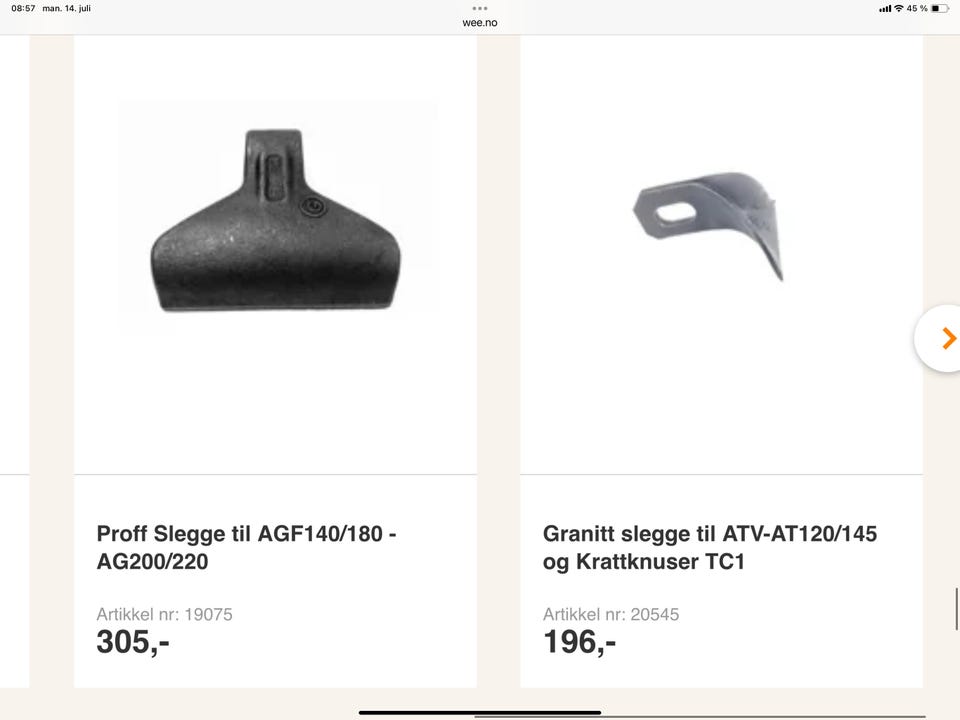Image resolution: width=960 pixels, height=720 pixels.
Task: Tap the 08:57 clock in status bar
Action: (23, 9)
